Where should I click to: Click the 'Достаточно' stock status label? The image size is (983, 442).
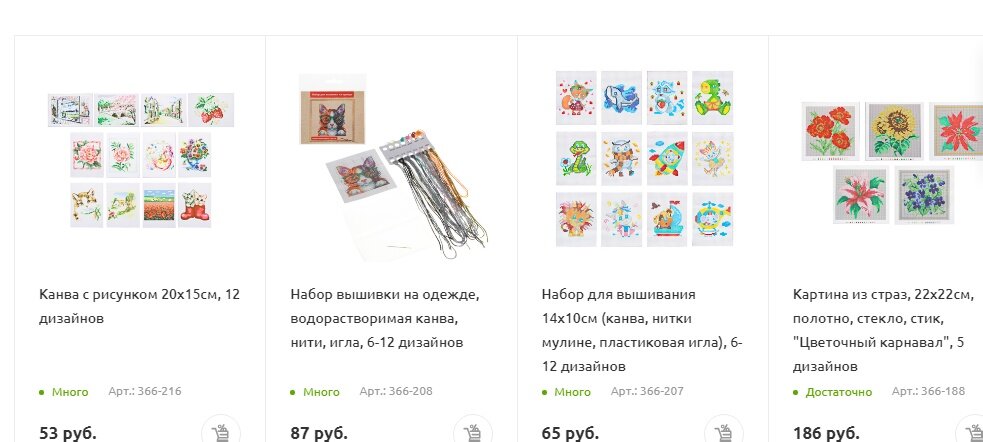838,392
